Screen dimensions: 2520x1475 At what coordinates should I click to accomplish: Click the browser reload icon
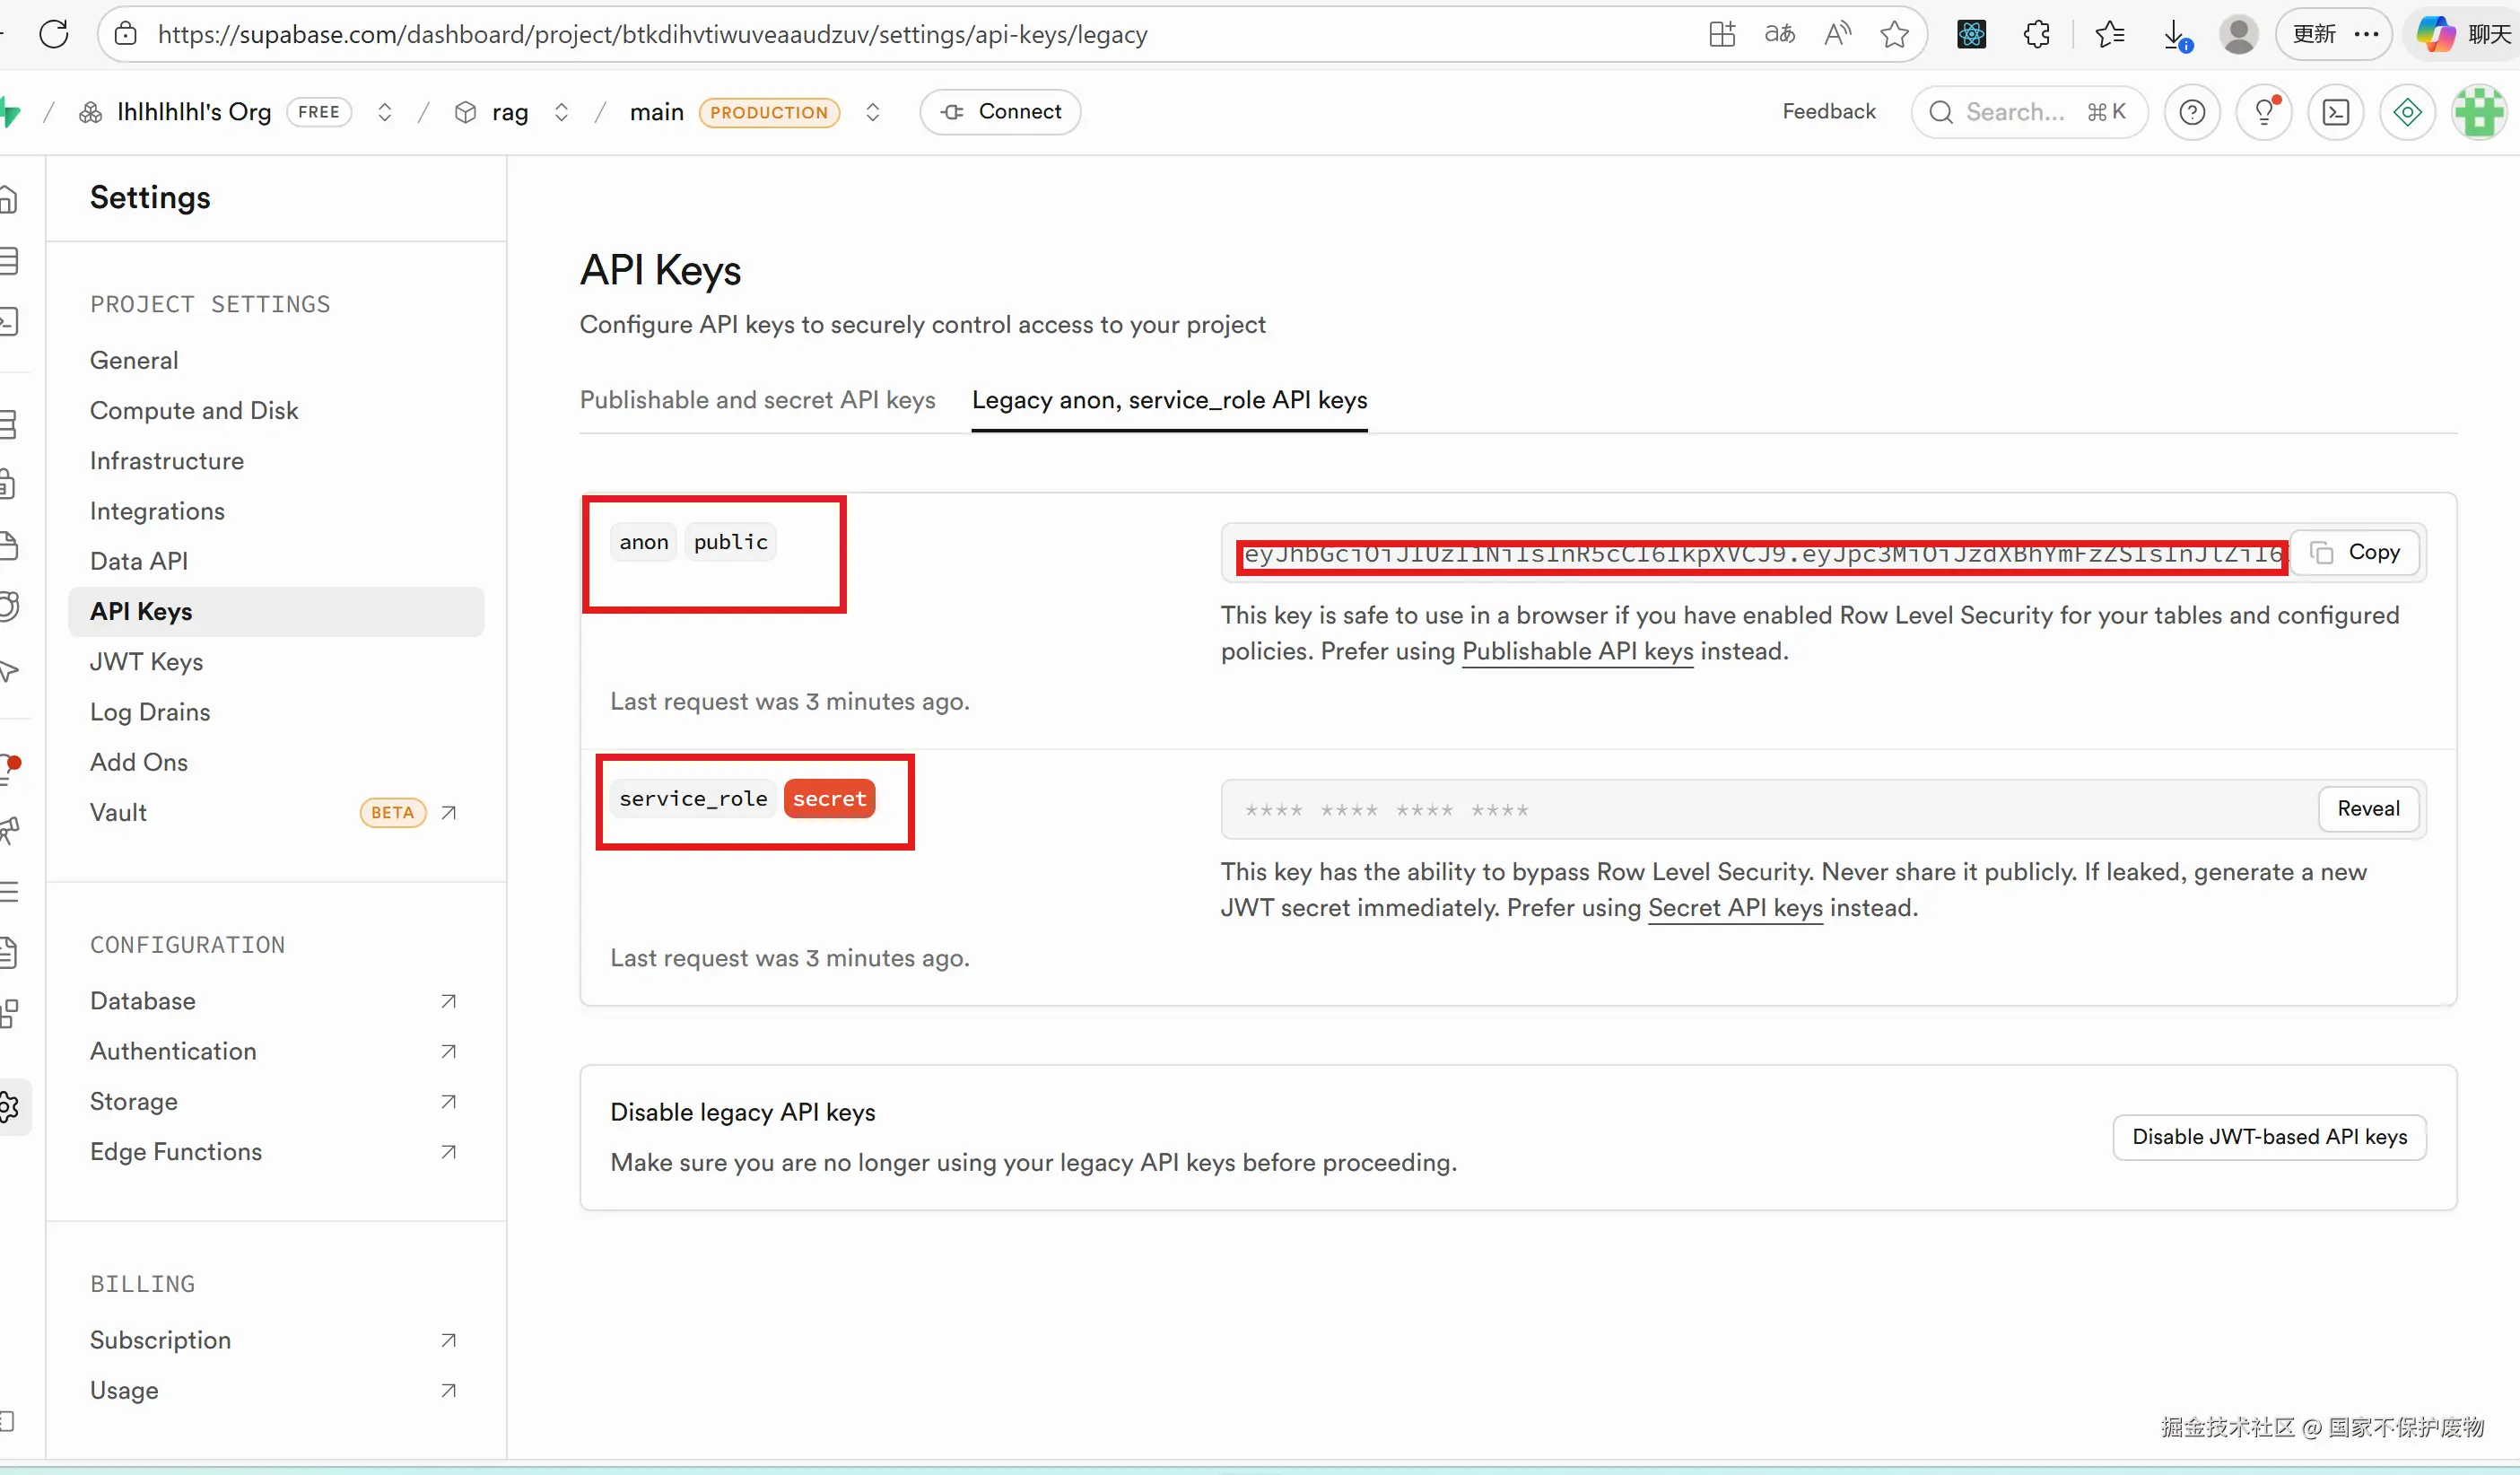click(x=54, y=34)
